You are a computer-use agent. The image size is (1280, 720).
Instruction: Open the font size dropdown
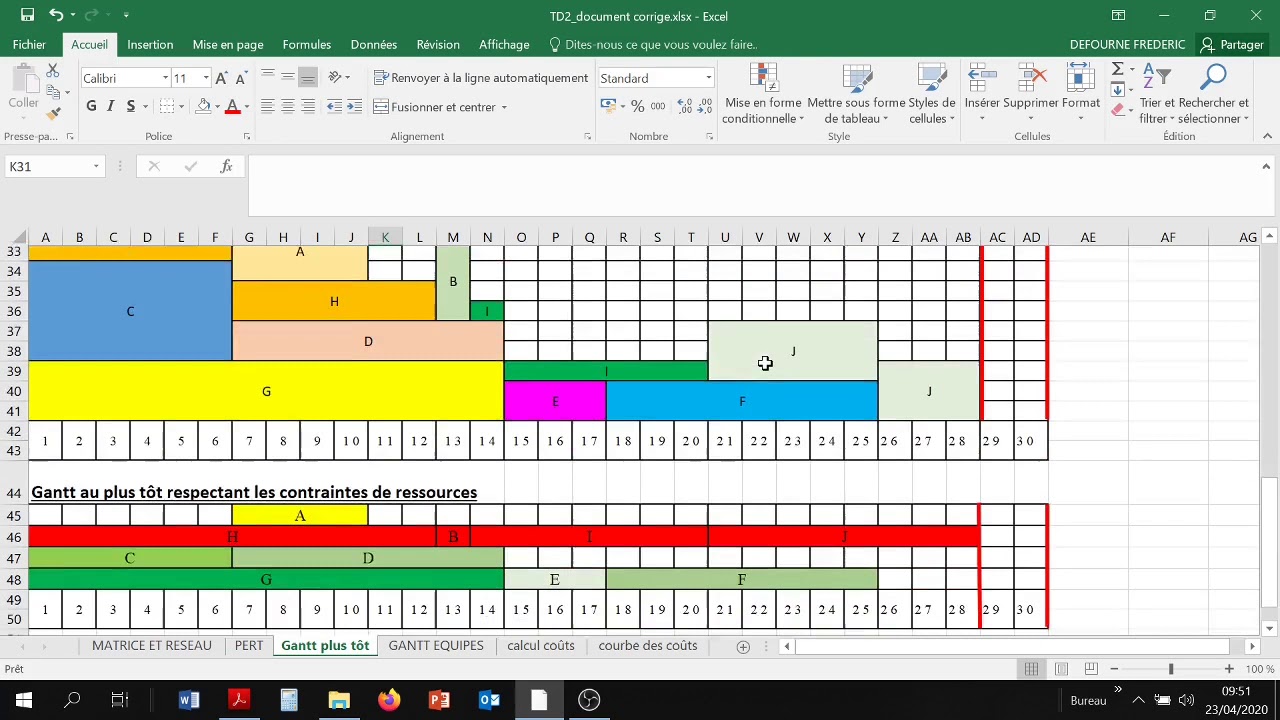point(206,78)
